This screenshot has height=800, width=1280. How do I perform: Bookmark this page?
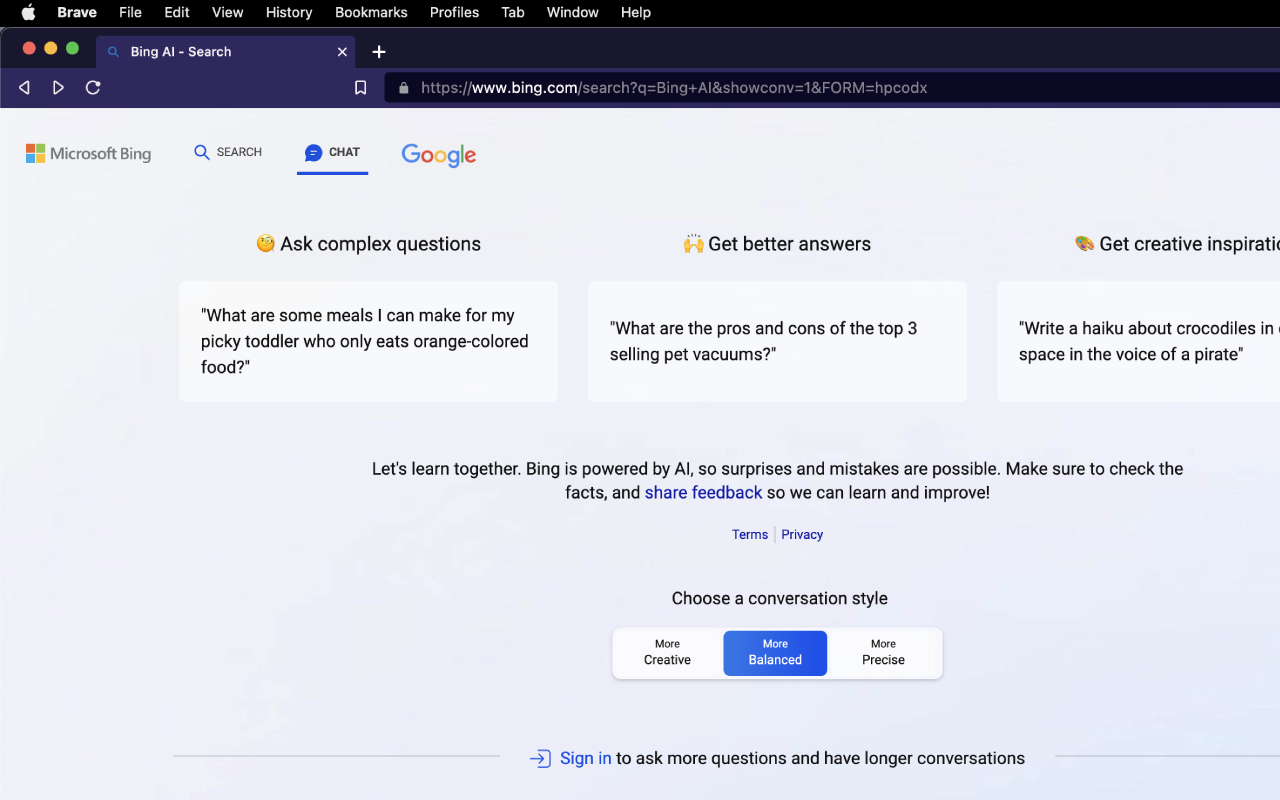[x=361, y=88]
